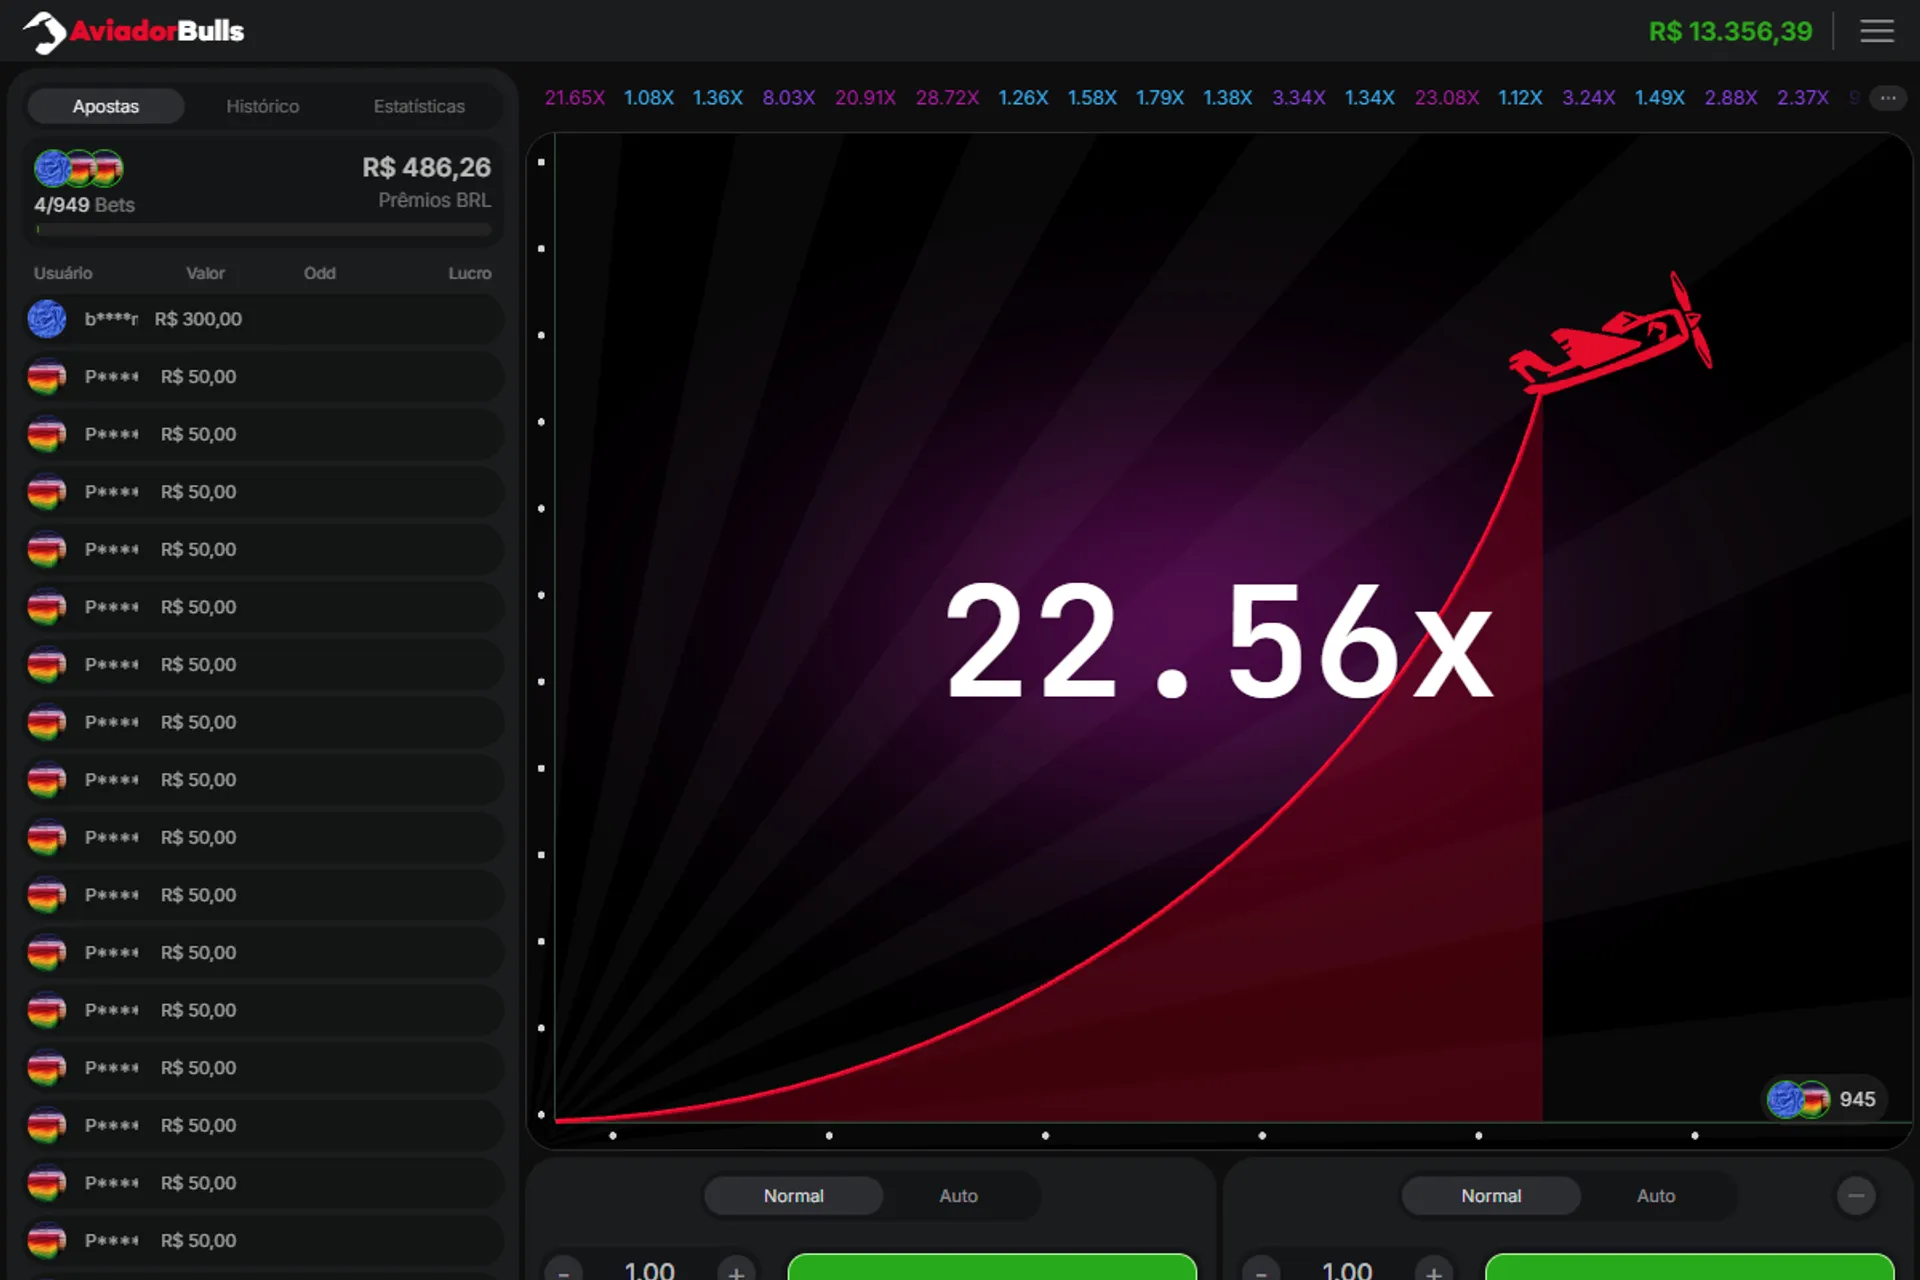This screenshot has width=1920, height=1280.
Task: Switch the first bet panel to Auto
Action: pos(958,1195)
